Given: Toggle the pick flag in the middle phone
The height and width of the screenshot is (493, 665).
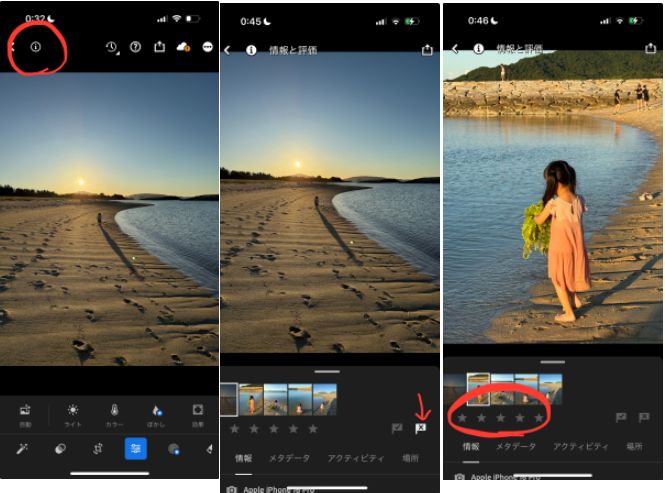Looking at the screenshot, I should point(397,429).
